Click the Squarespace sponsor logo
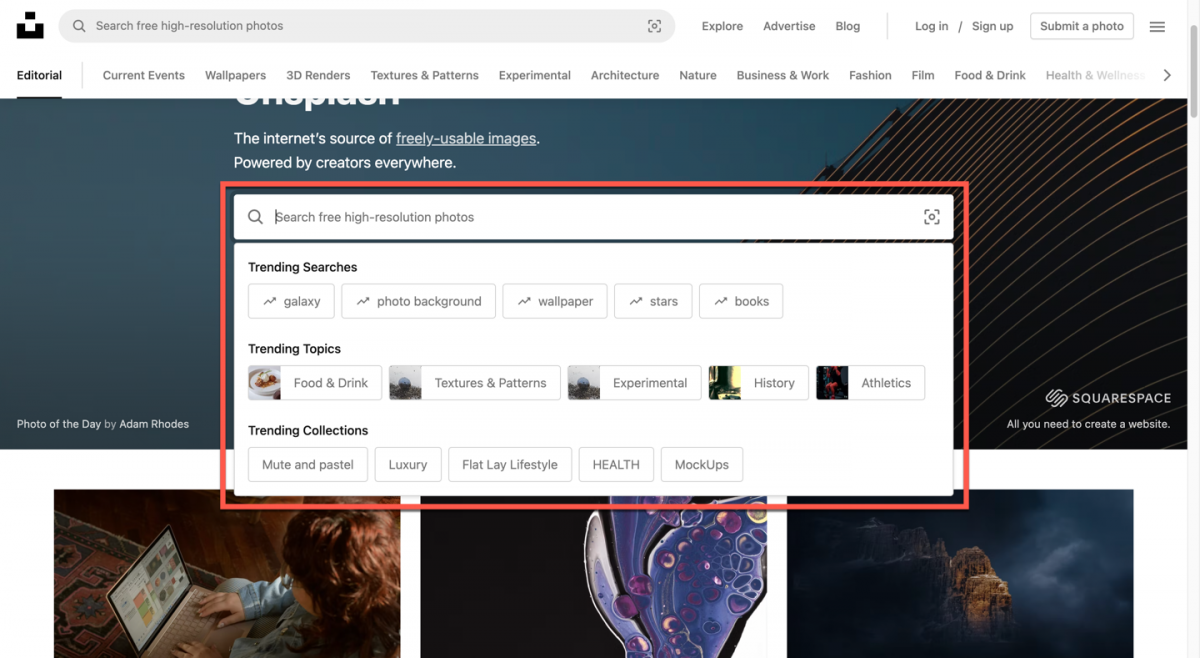The image size is (1200, 658). click(1108, 398)
